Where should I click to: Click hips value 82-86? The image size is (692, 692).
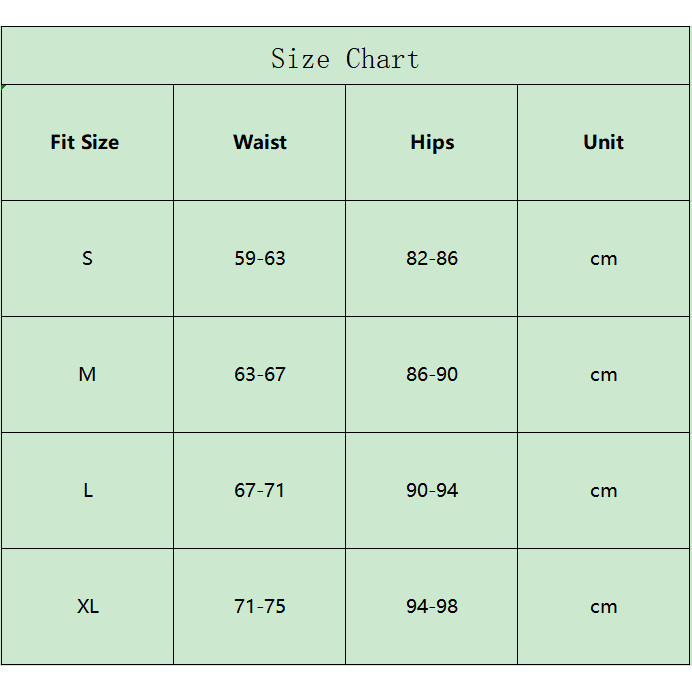432,258
